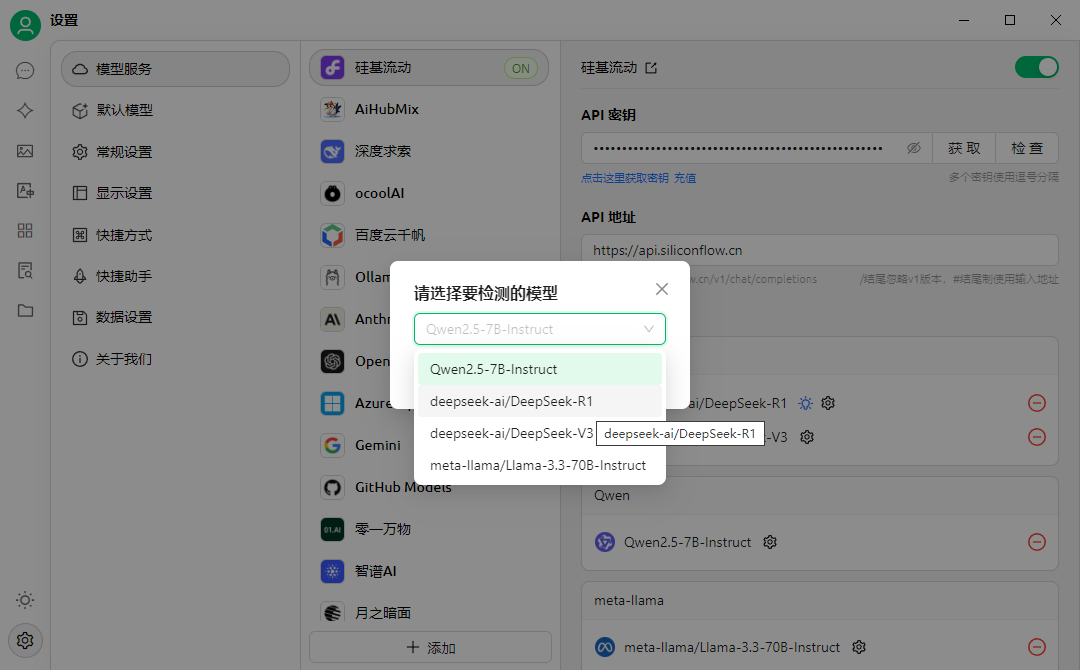Switch theme with the sun icon
1080x670 pixels.
point(25,600)
